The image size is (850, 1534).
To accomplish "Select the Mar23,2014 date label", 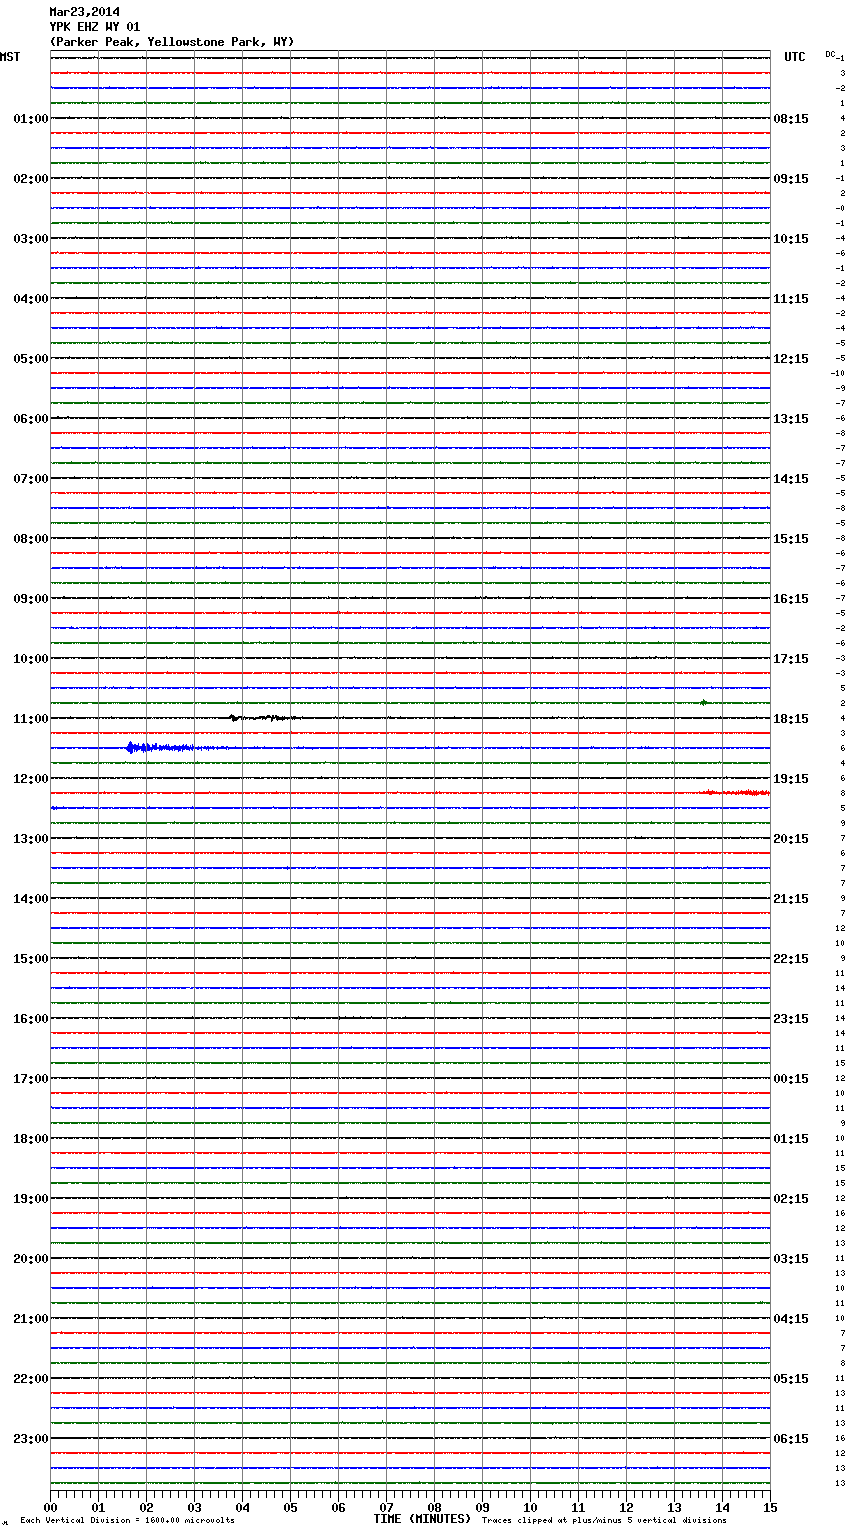I will click(84, 12).
